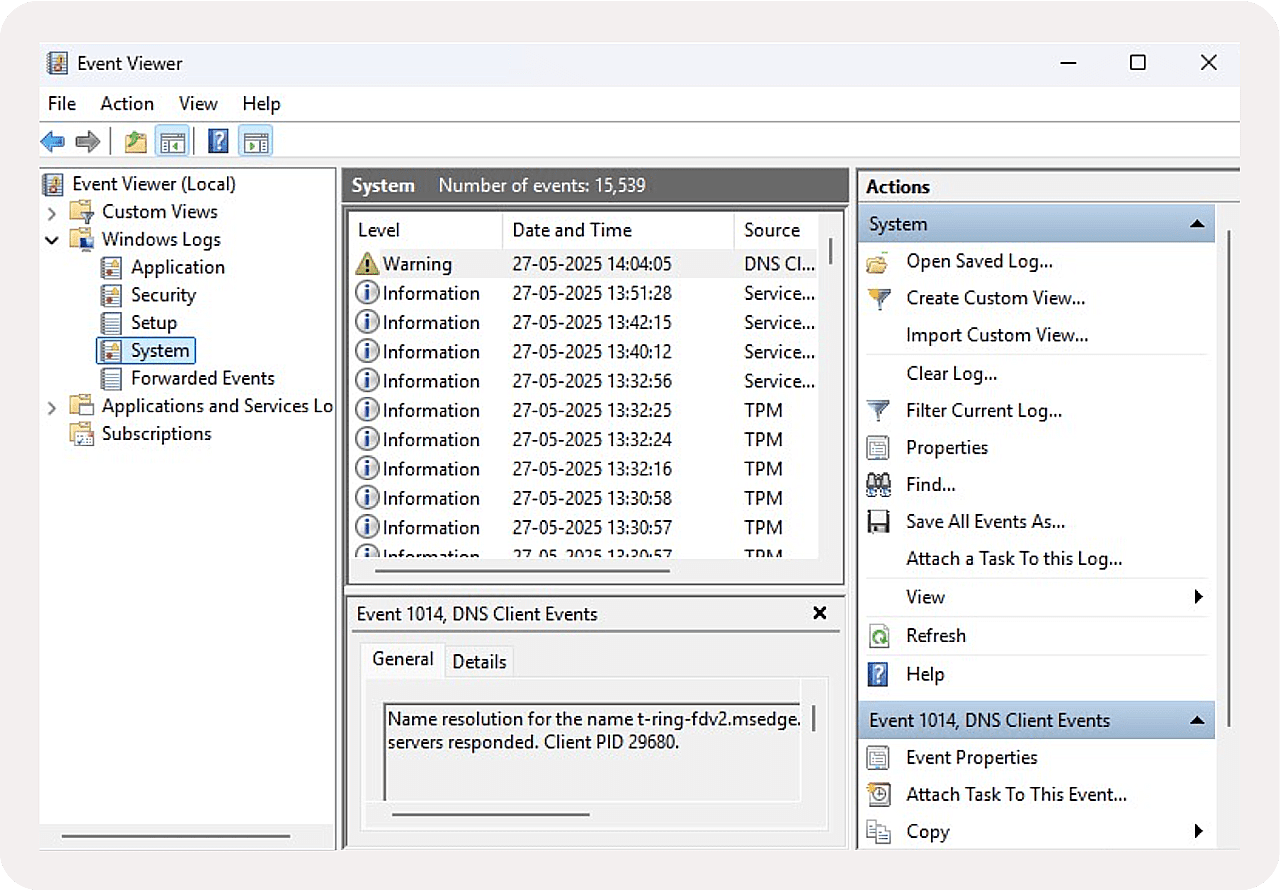Screen dimensions: 1280x891
Task: Click the Up One Level folder icon
Action: point(135,142)
